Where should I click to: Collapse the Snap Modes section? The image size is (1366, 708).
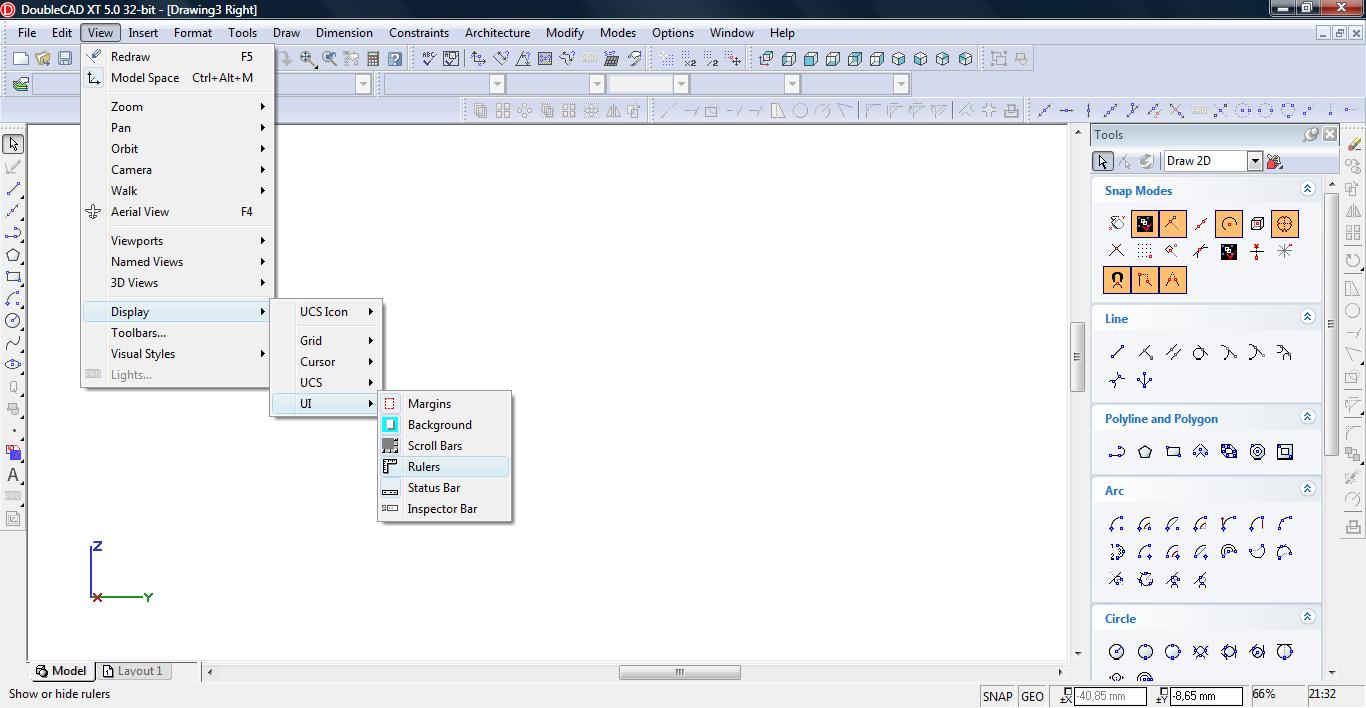point(1307,189)
